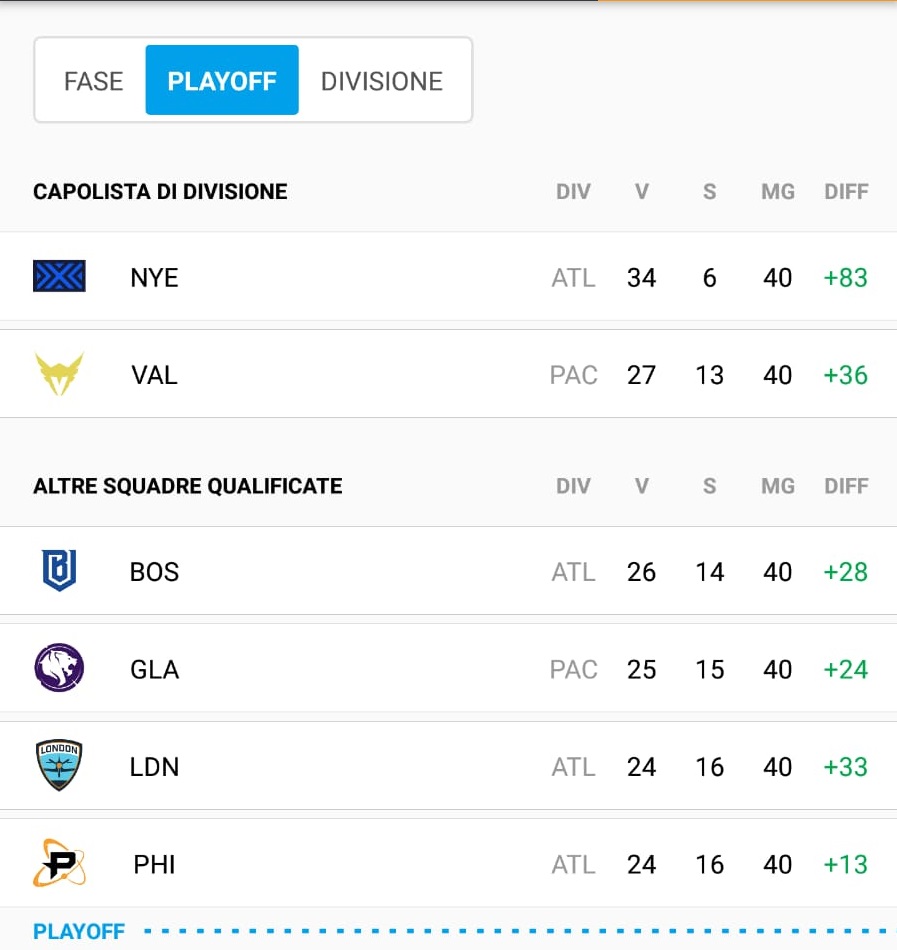Switch to the FASE tab
Screen dimensions: 897x950
[x=93, y=81]
